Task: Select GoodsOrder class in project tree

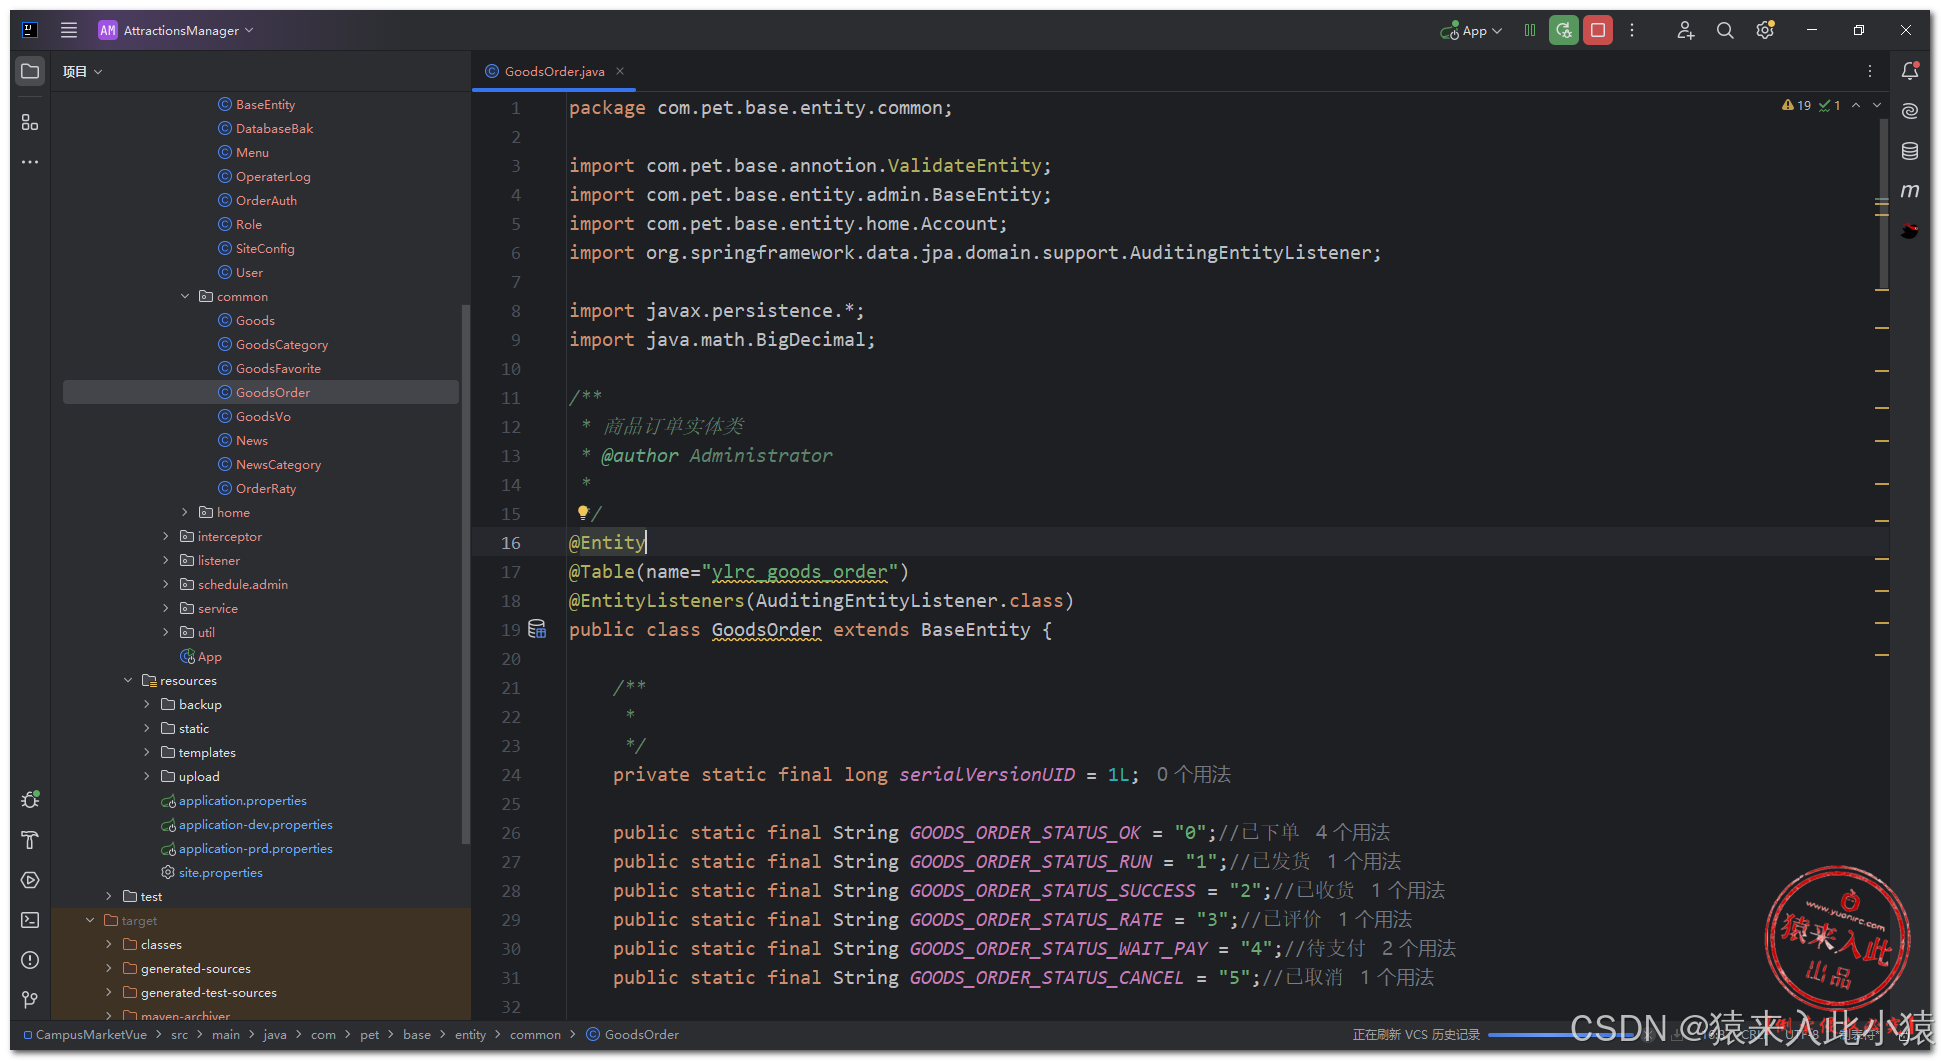Action: (261, 392)
